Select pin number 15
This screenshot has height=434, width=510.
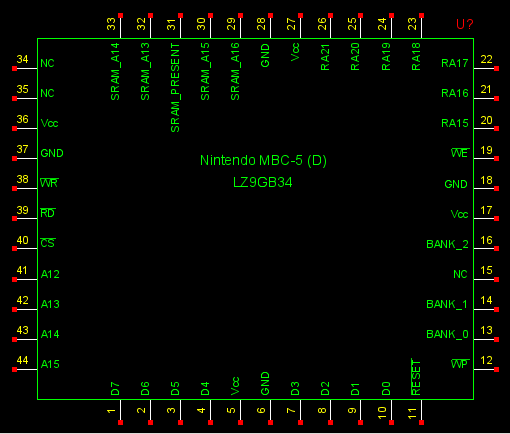486,270
